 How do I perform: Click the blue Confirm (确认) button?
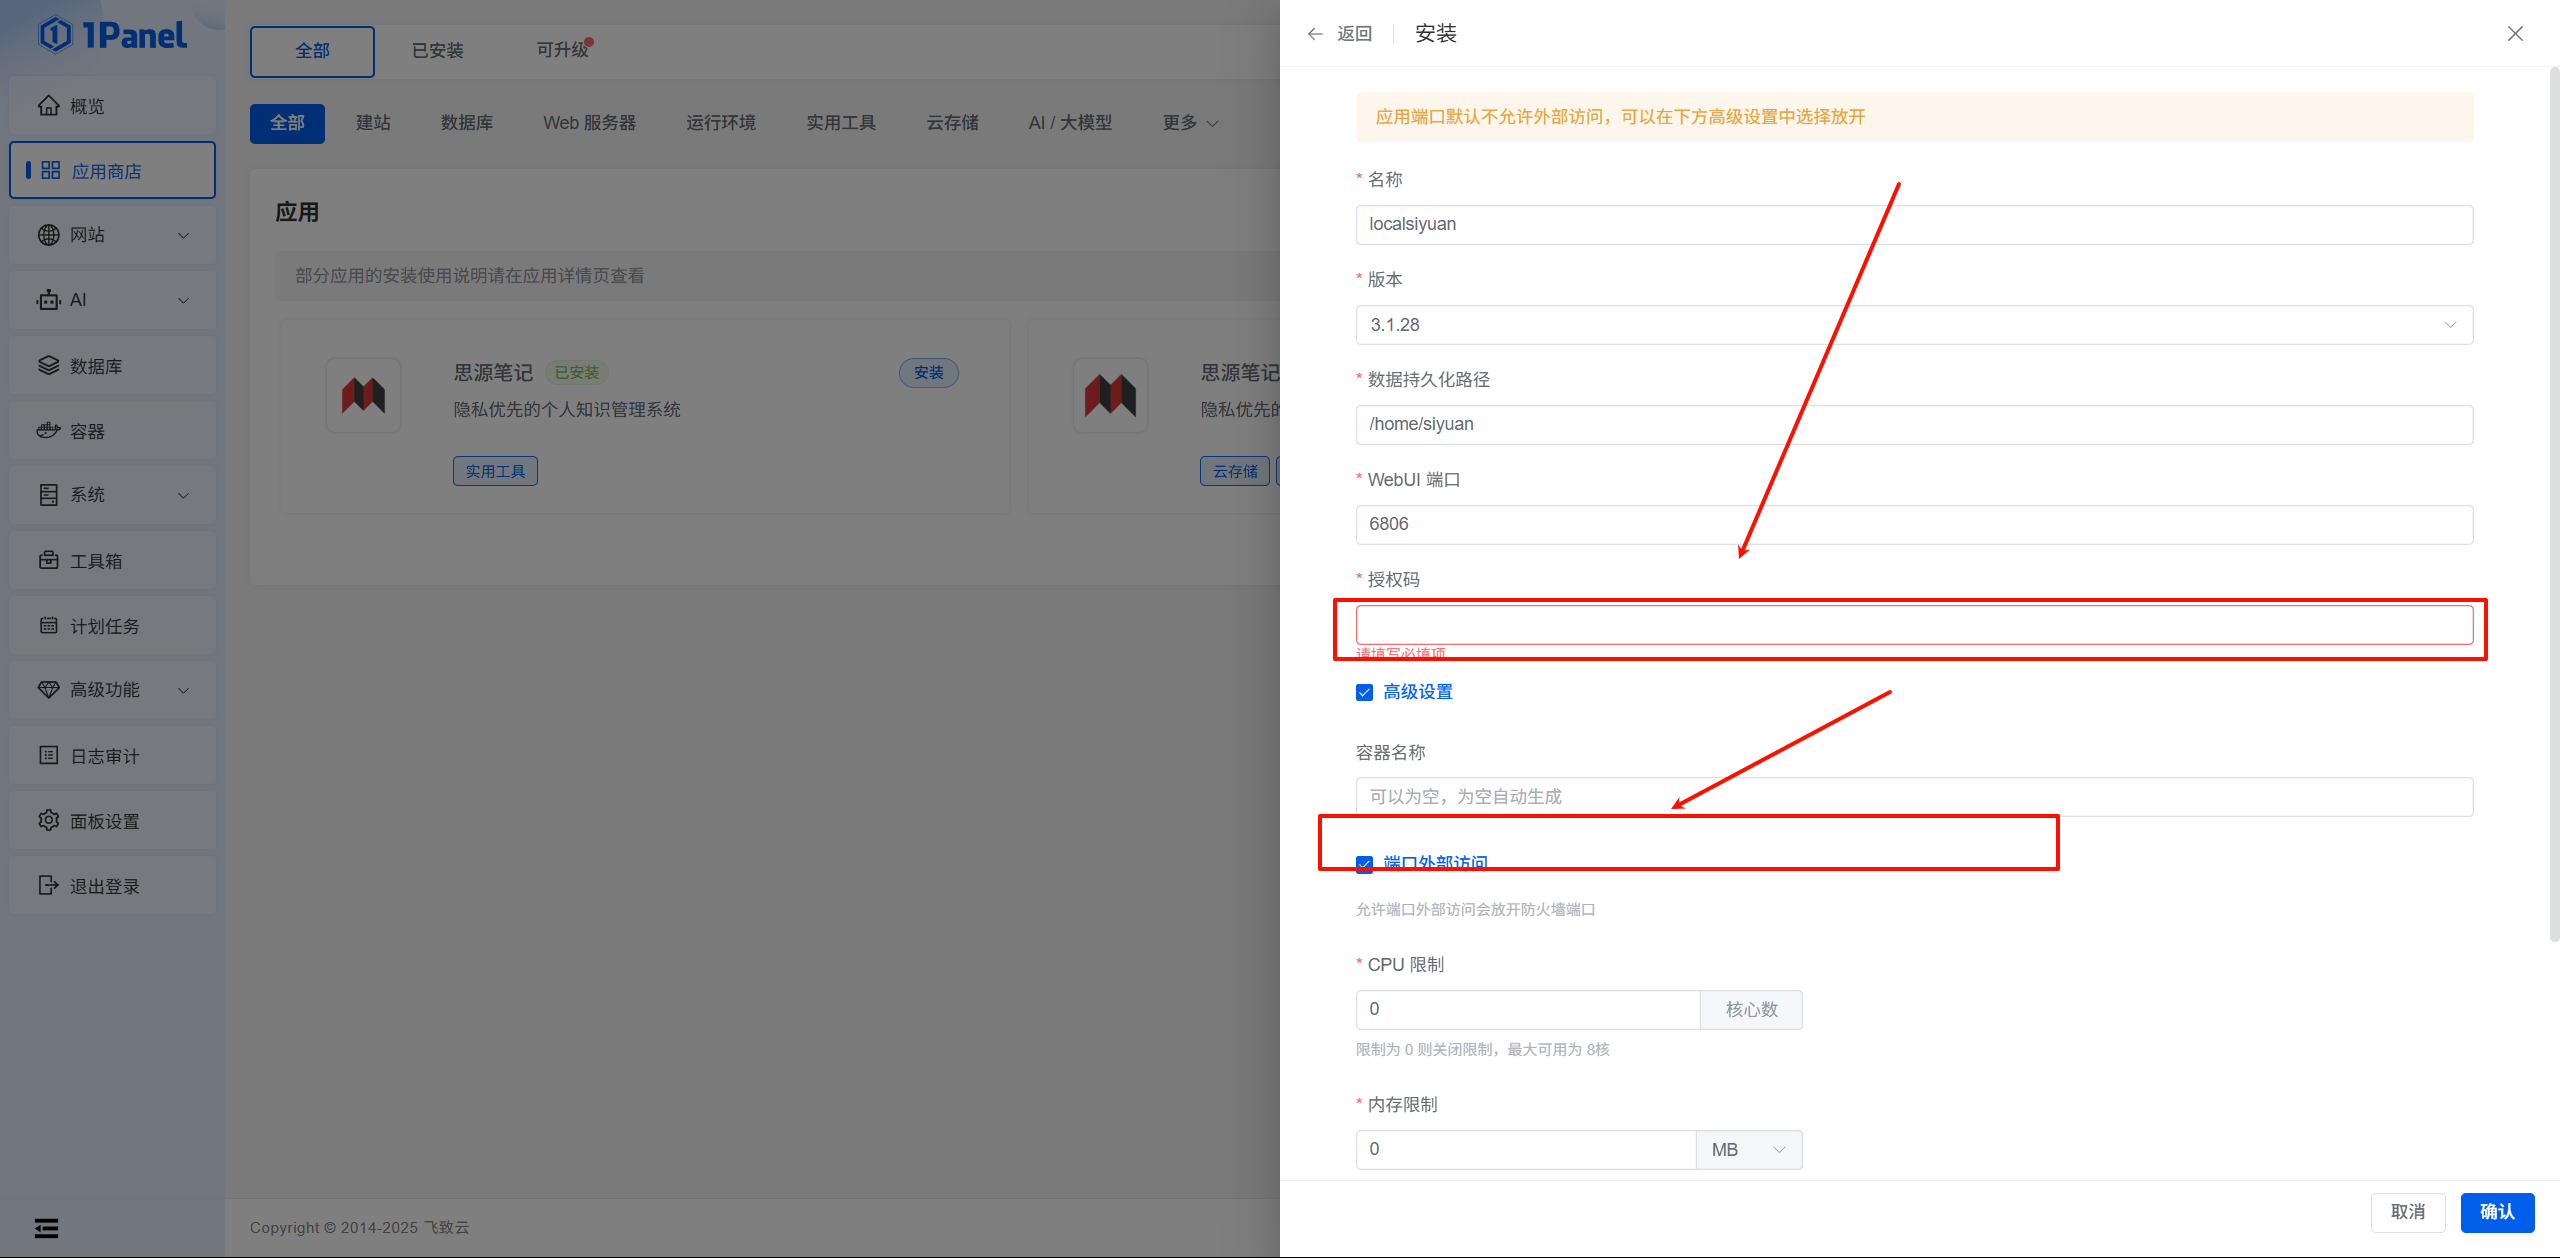click(2497, 1212)
